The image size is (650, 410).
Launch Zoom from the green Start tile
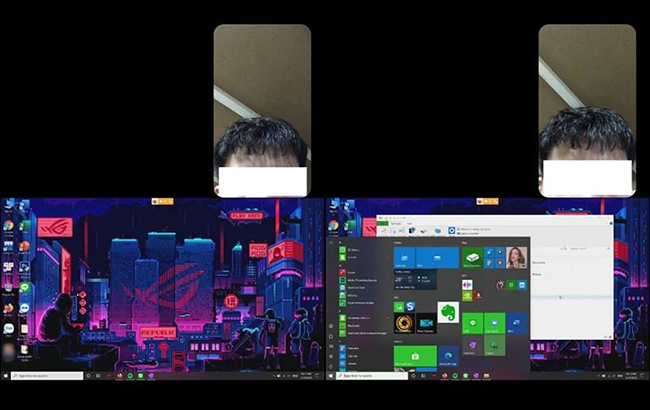(x=495, y=323)
